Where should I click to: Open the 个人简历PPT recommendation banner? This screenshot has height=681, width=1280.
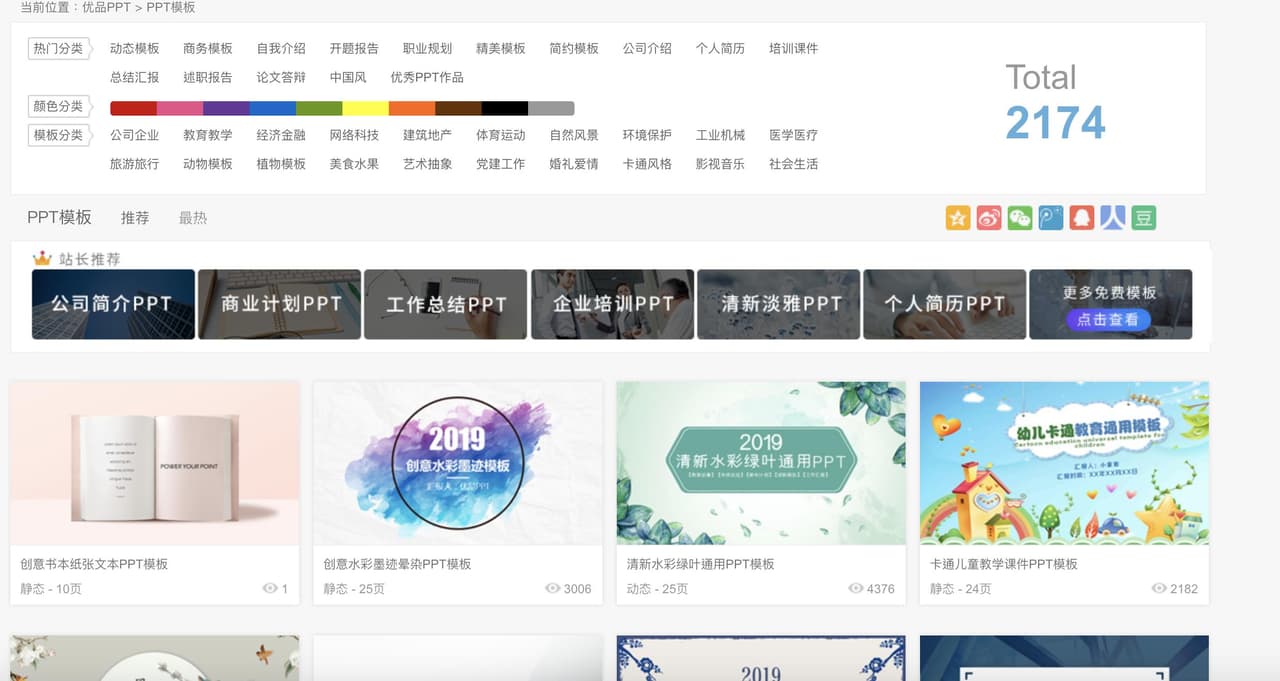tap(944, 304)
